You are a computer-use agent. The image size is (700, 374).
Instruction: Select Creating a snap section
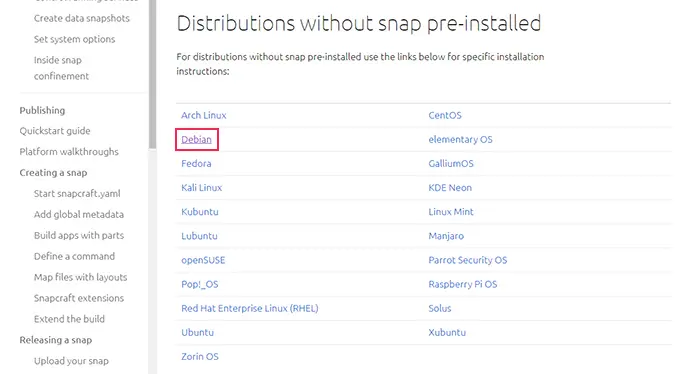[53, 173]
